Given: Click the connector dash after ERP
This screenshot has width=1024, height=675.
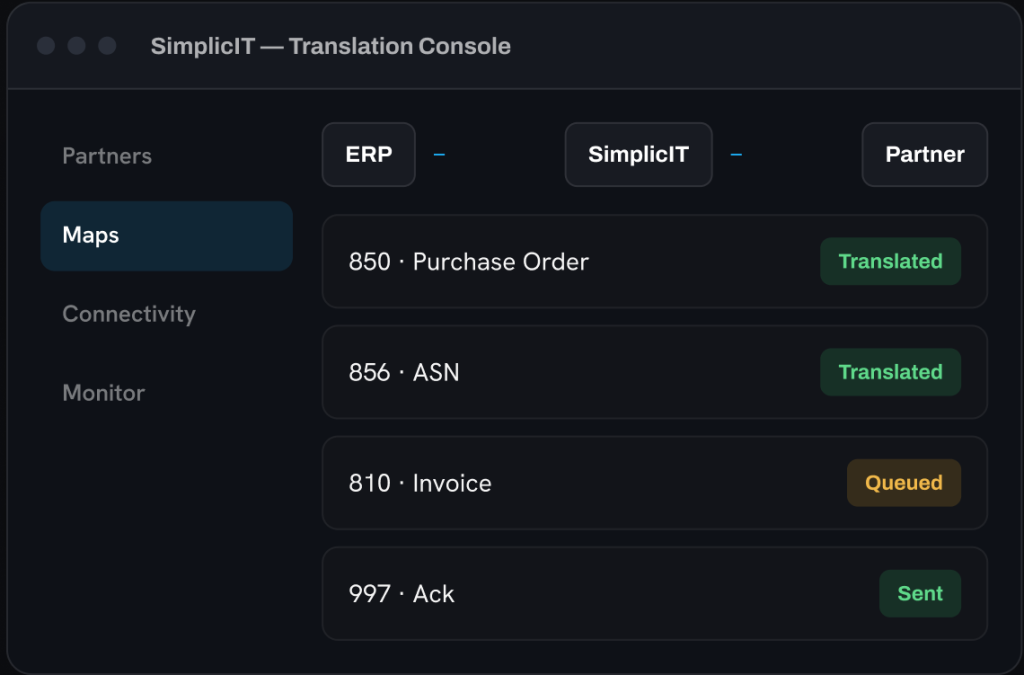Looking at the screenshot, I should point(440,155).
